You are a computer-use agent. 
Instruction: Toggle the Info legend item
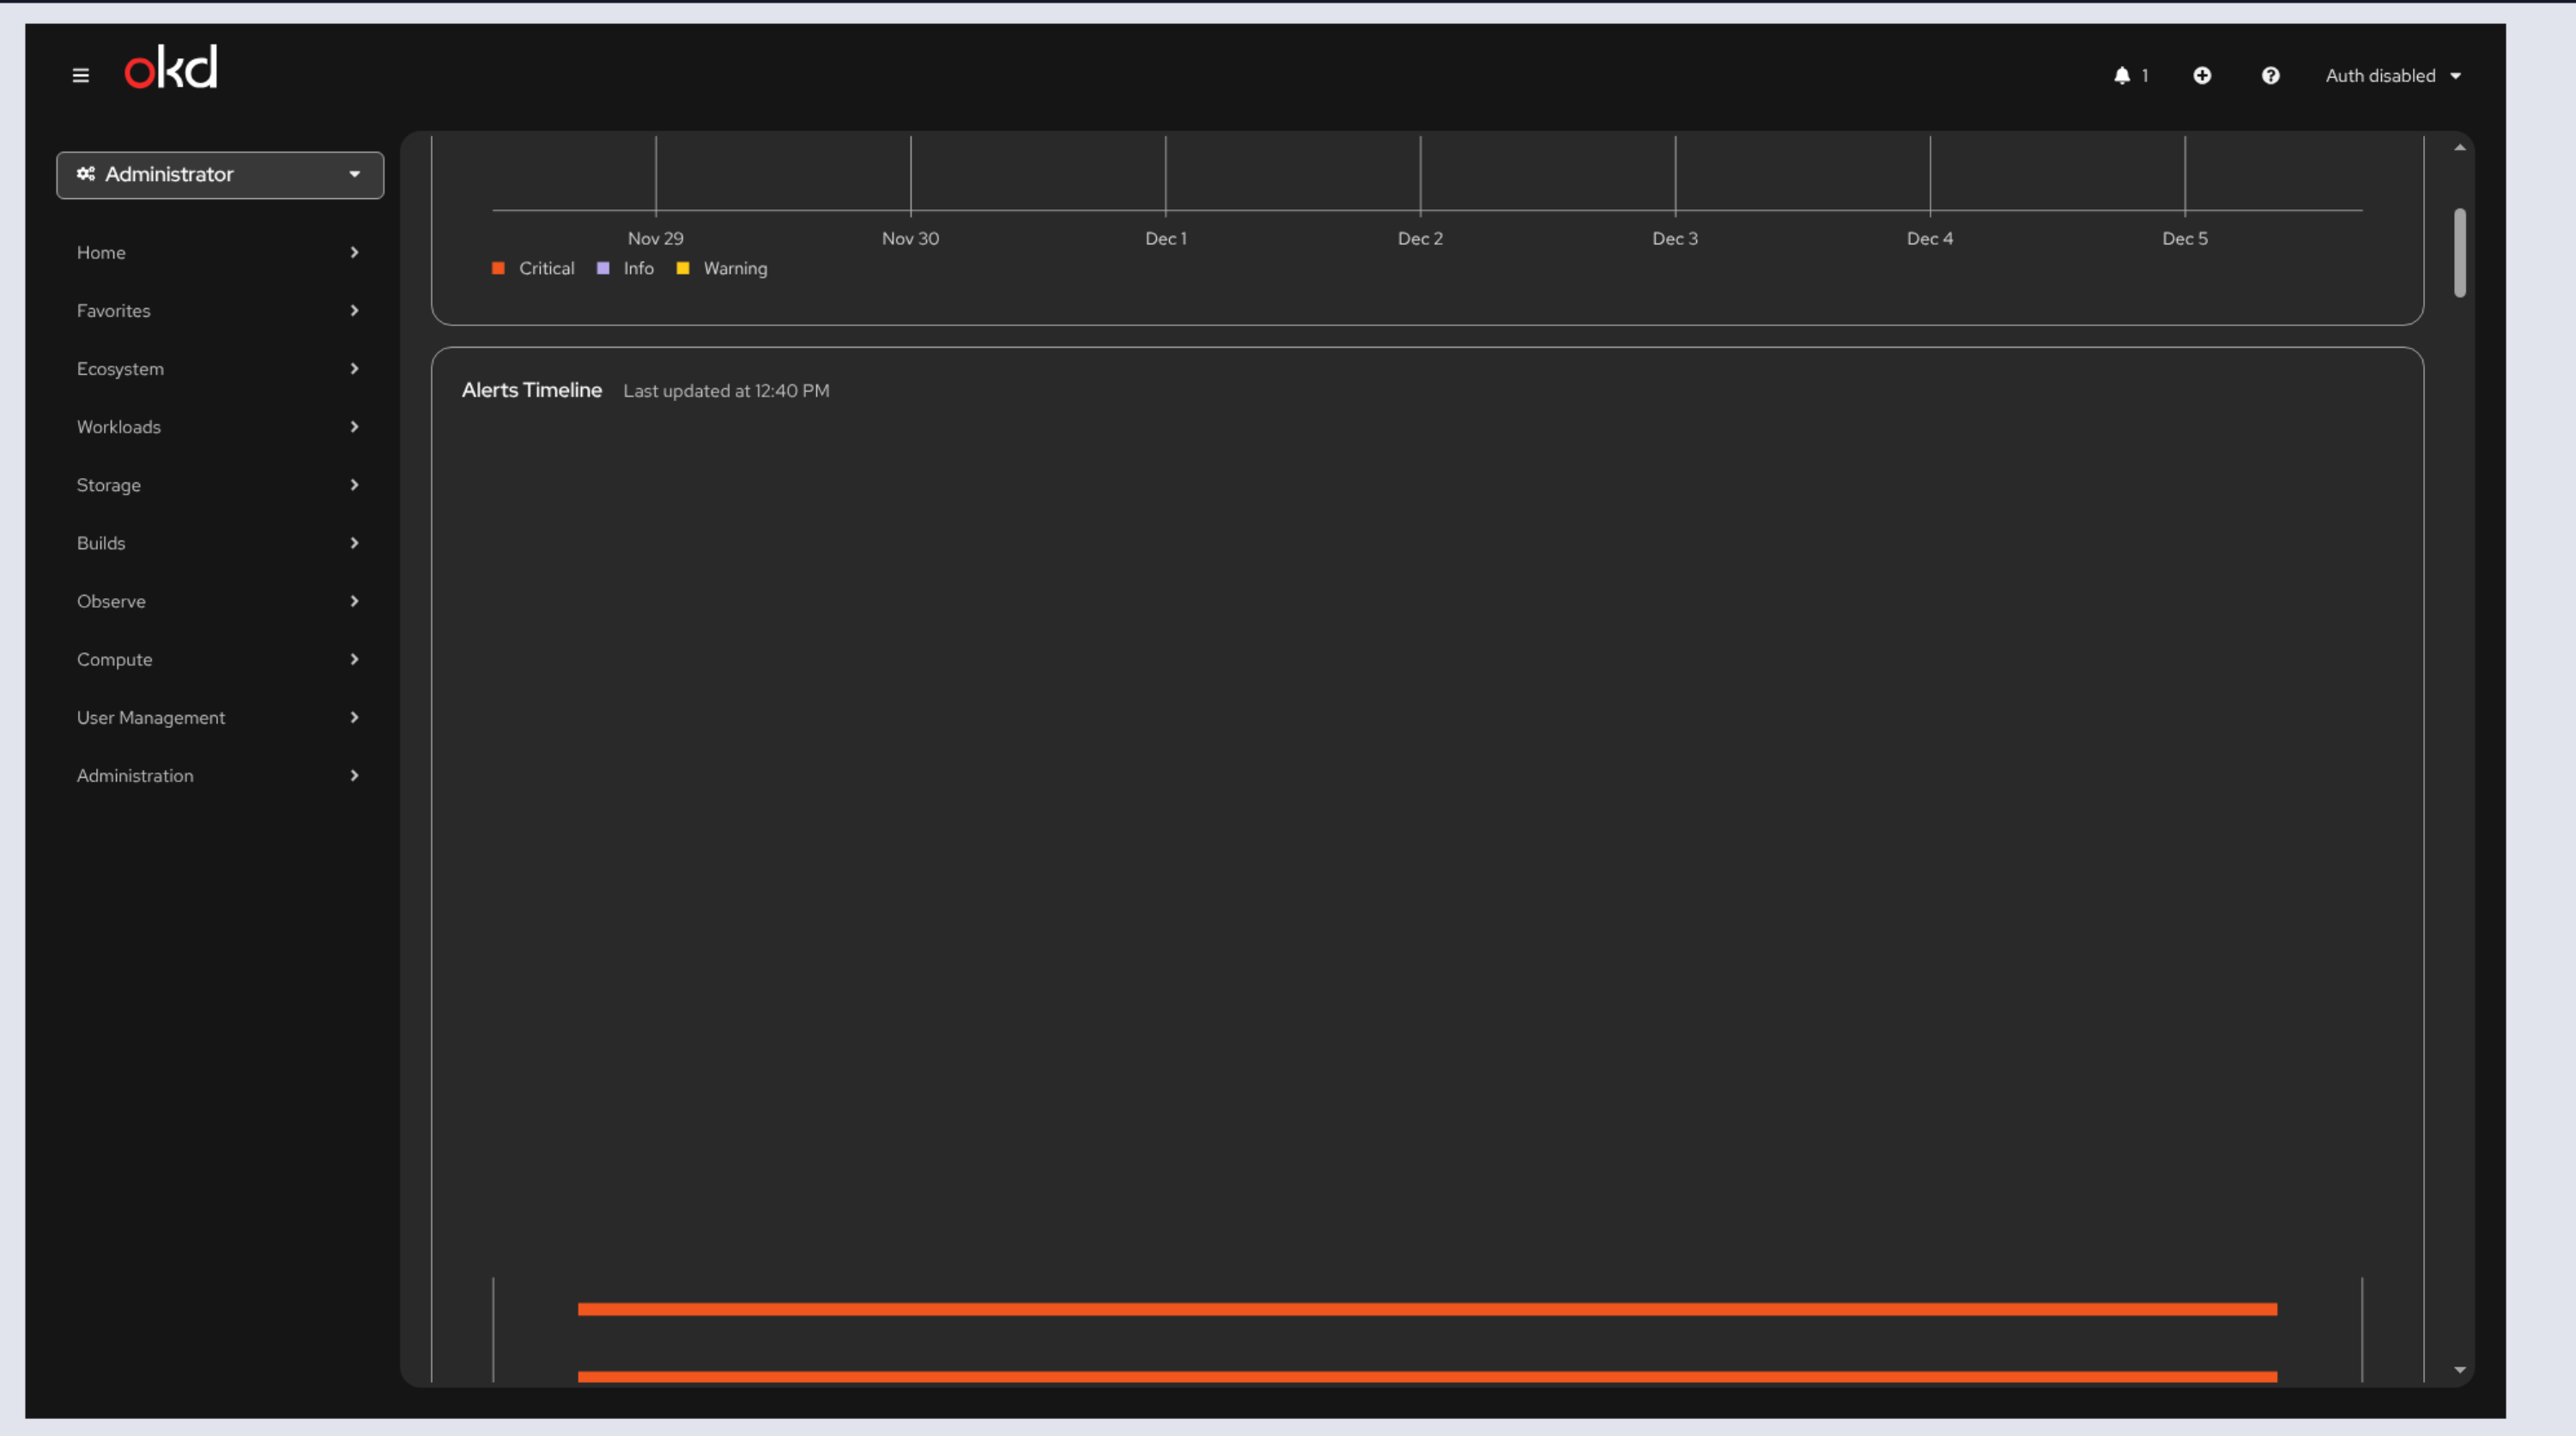click(638, 268)
